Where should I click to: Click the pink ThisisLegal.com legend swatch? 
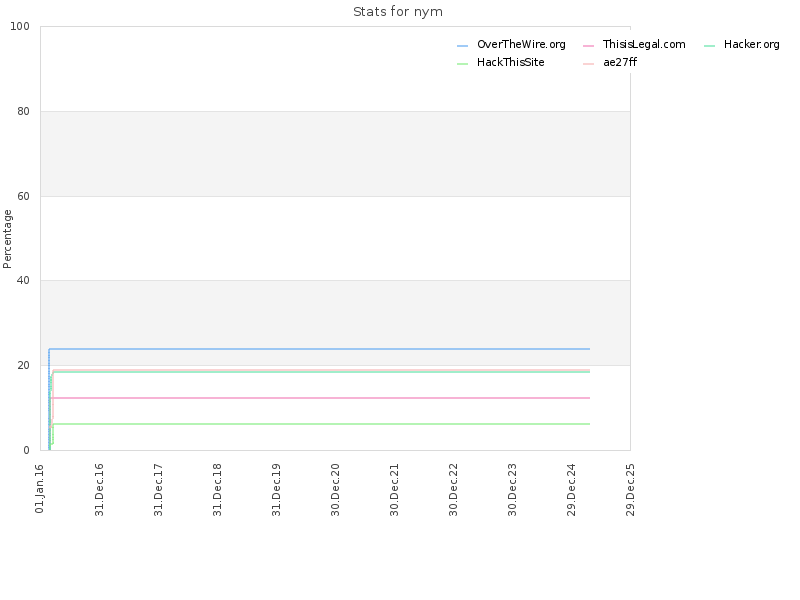(x=588, y=46)
